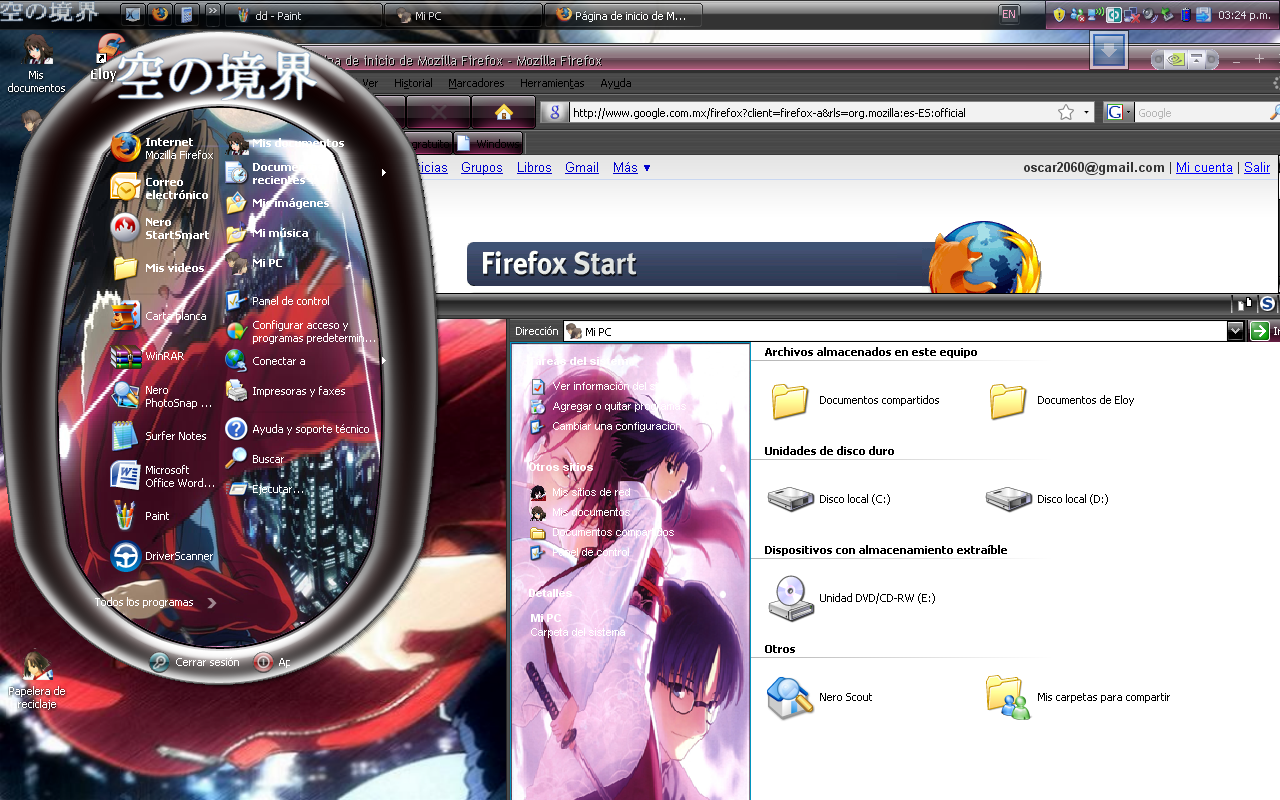The height and width of the screenshot is (800, 1280).
Task: Open Paint from the Start menu
Action: (140, 516)
